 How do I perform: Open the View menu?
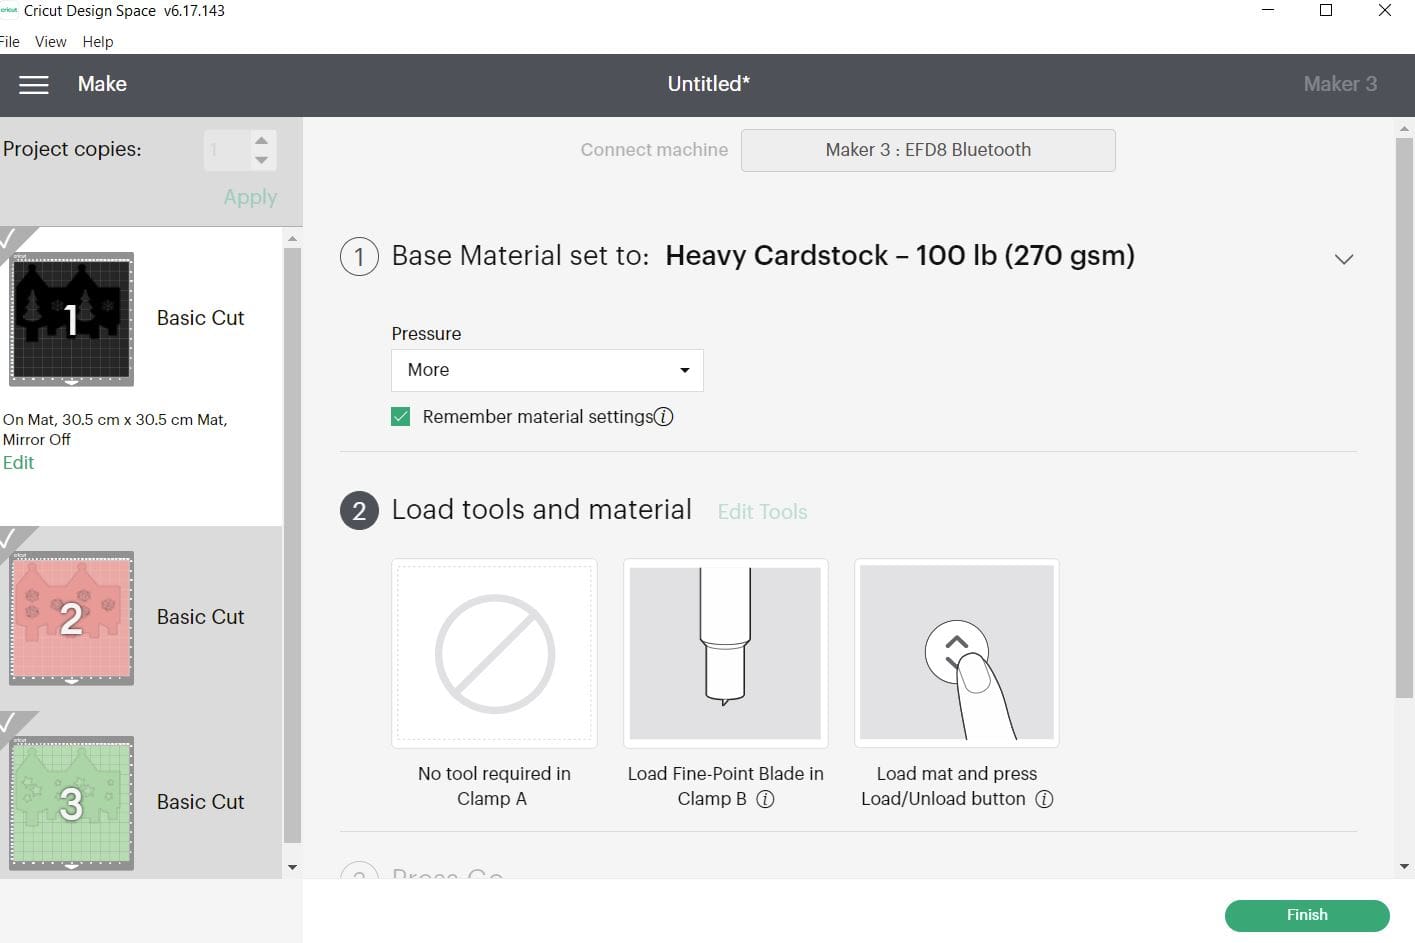click(x=50, y=42)
